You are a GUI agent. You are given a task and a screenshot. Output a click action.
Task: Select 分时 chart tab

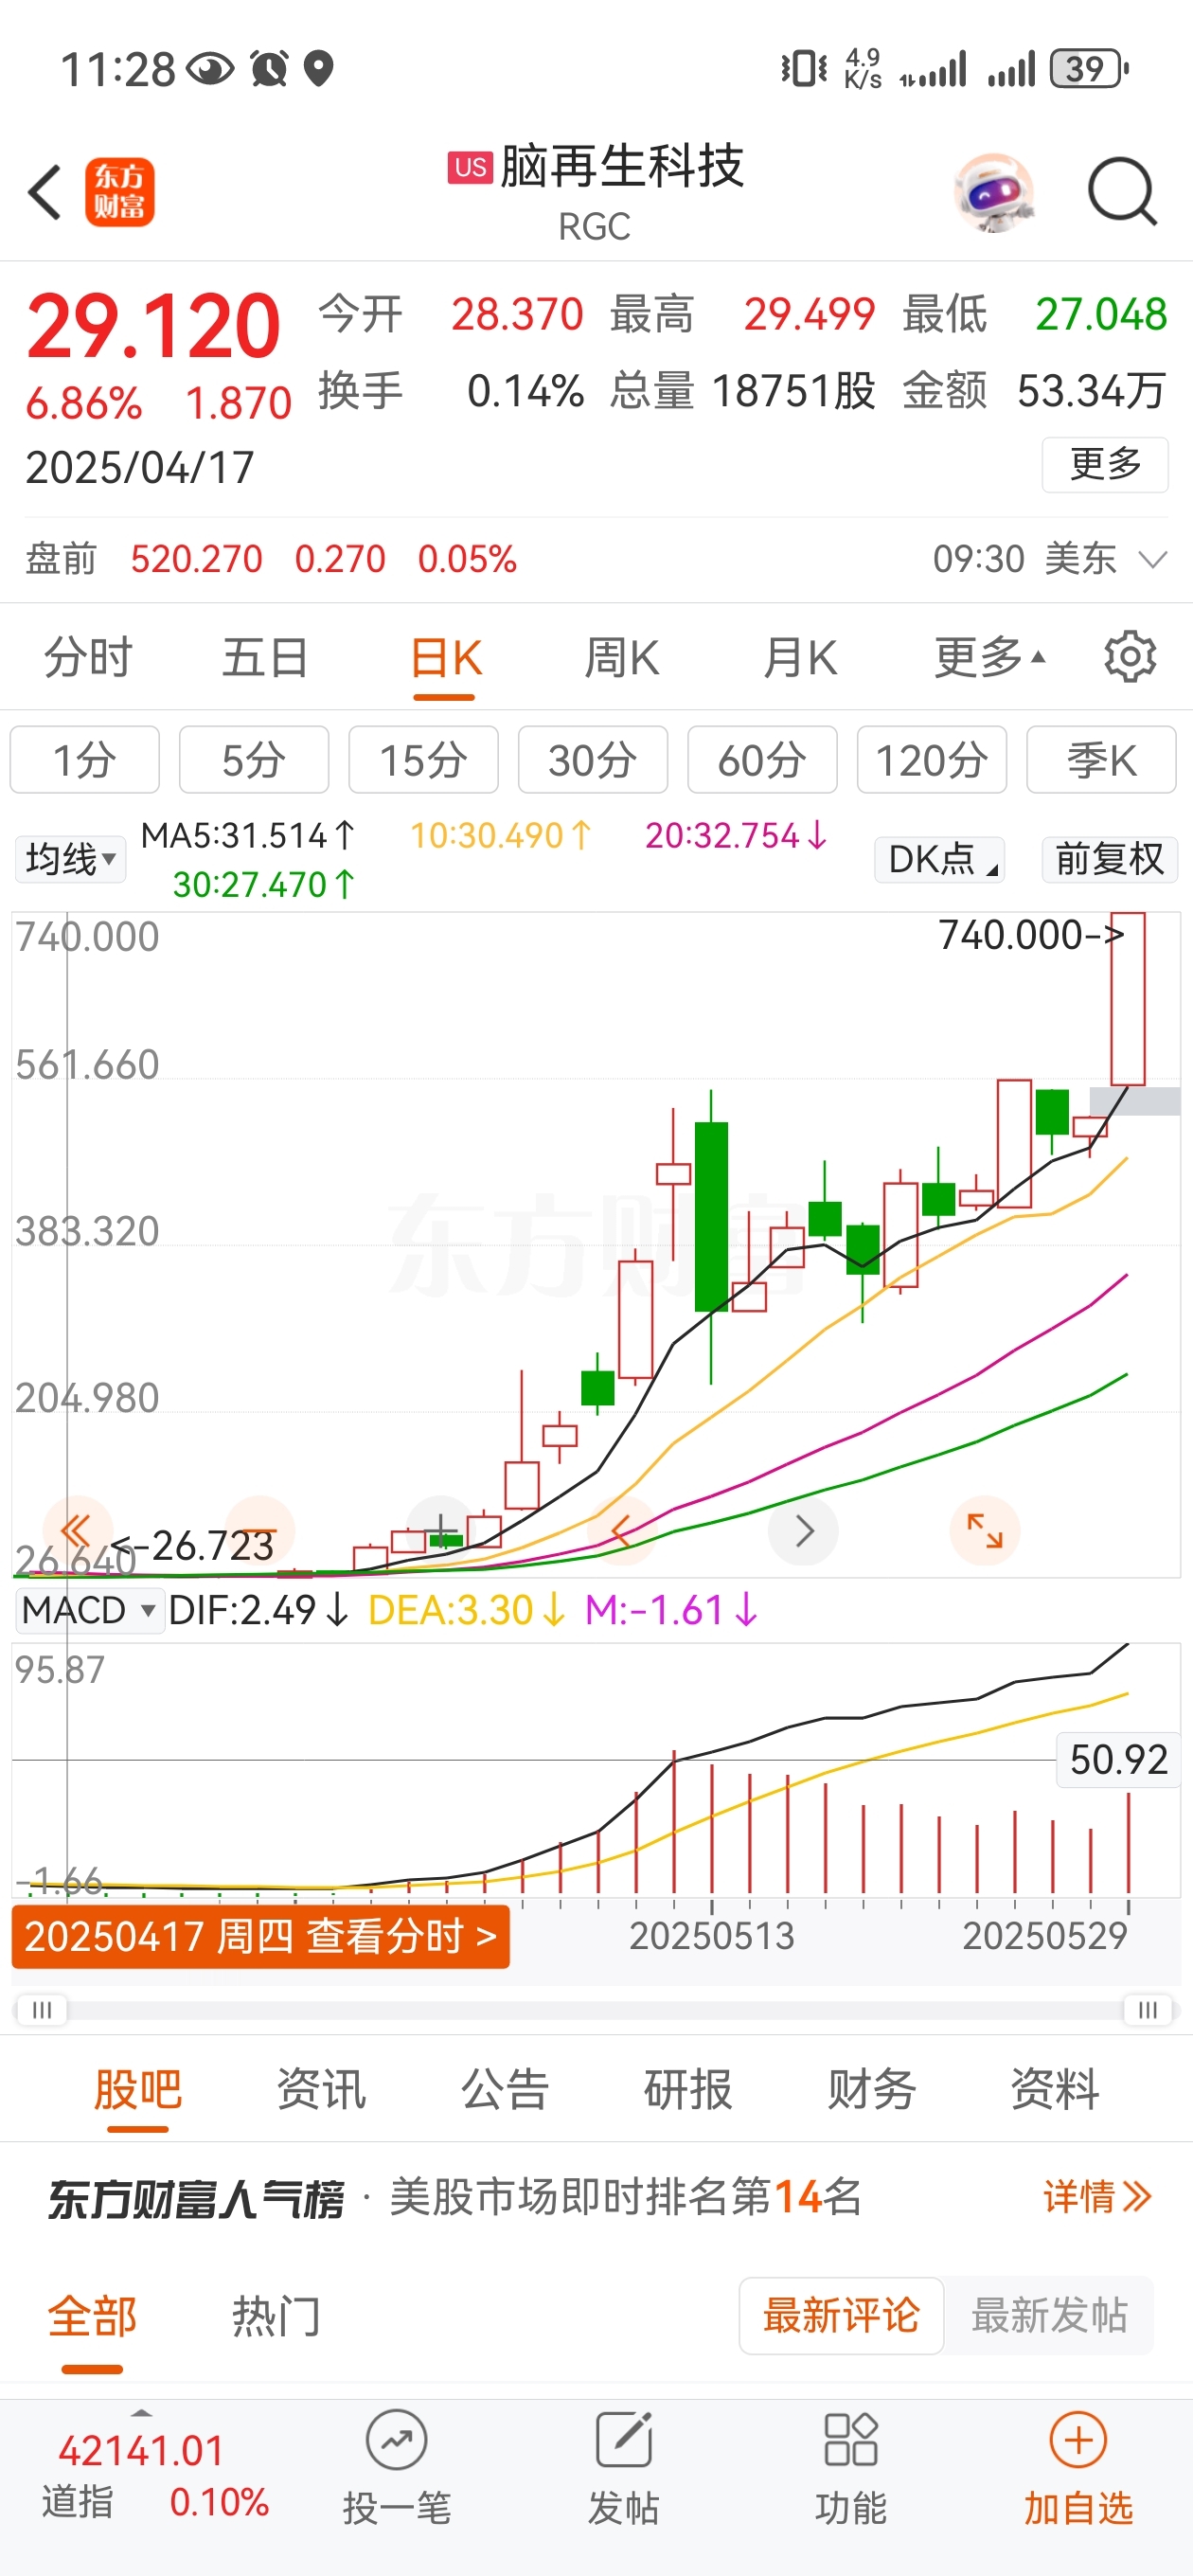coord(88,657)
